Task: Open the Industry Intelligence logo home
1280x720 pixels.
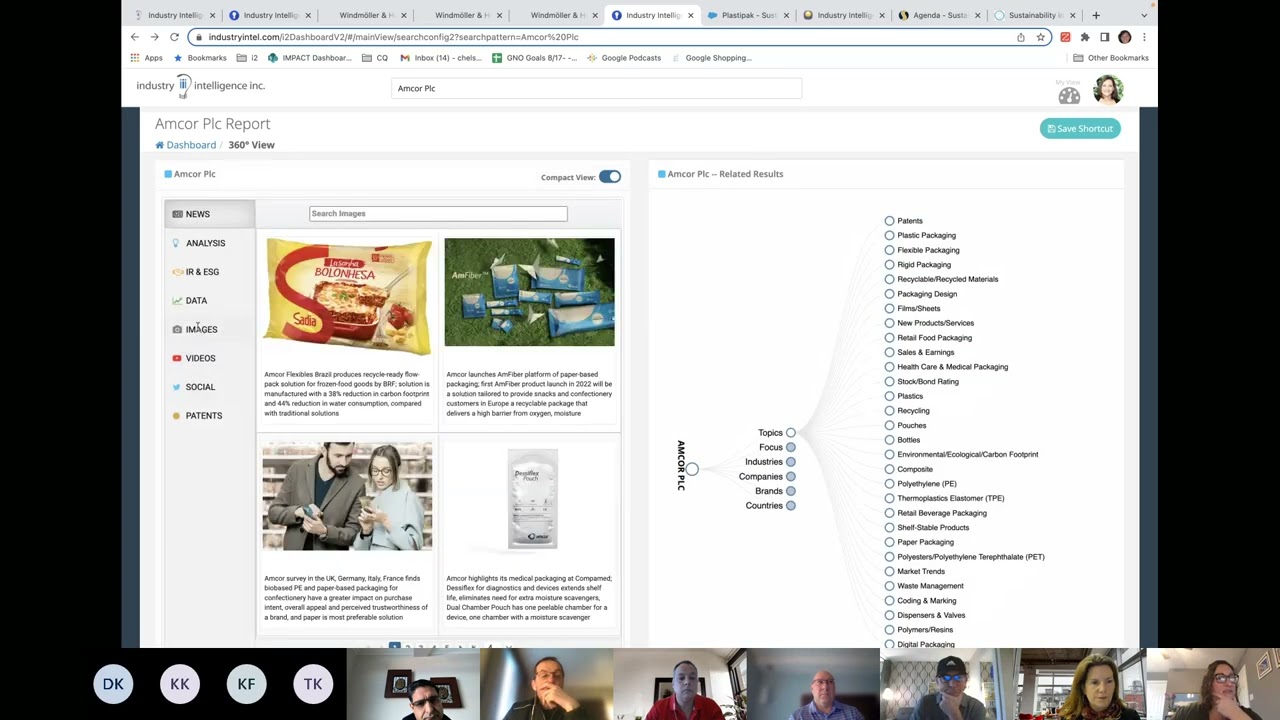Action: 201,86
